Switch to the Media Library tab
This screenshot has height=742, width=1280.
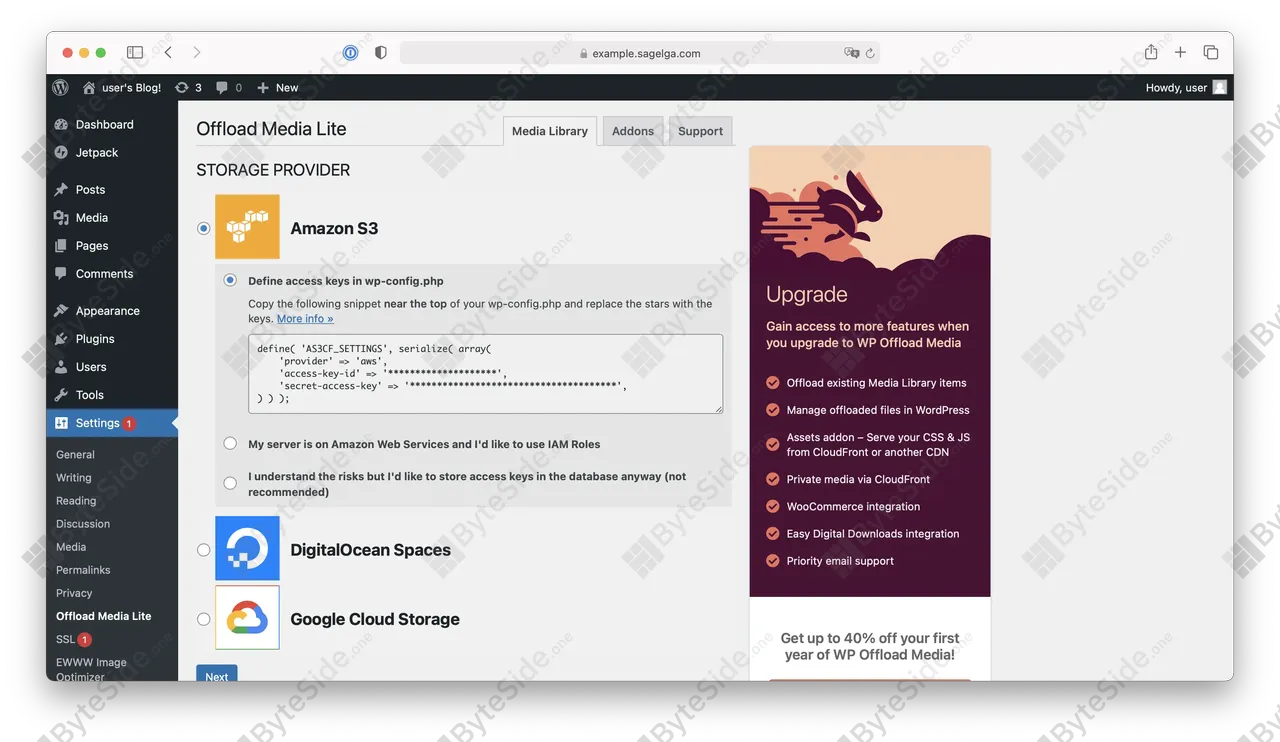pos(550,131)
